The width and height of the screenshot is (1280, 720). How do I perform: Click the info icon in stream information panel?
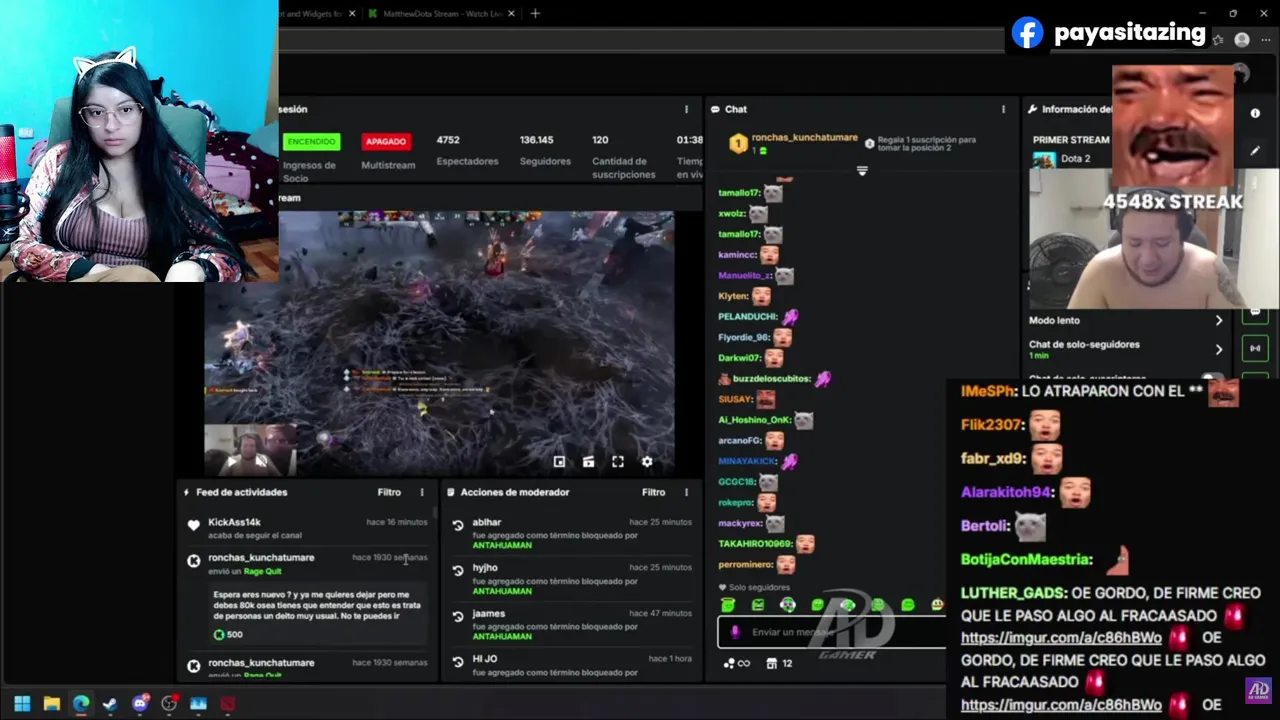[1255, 113]
